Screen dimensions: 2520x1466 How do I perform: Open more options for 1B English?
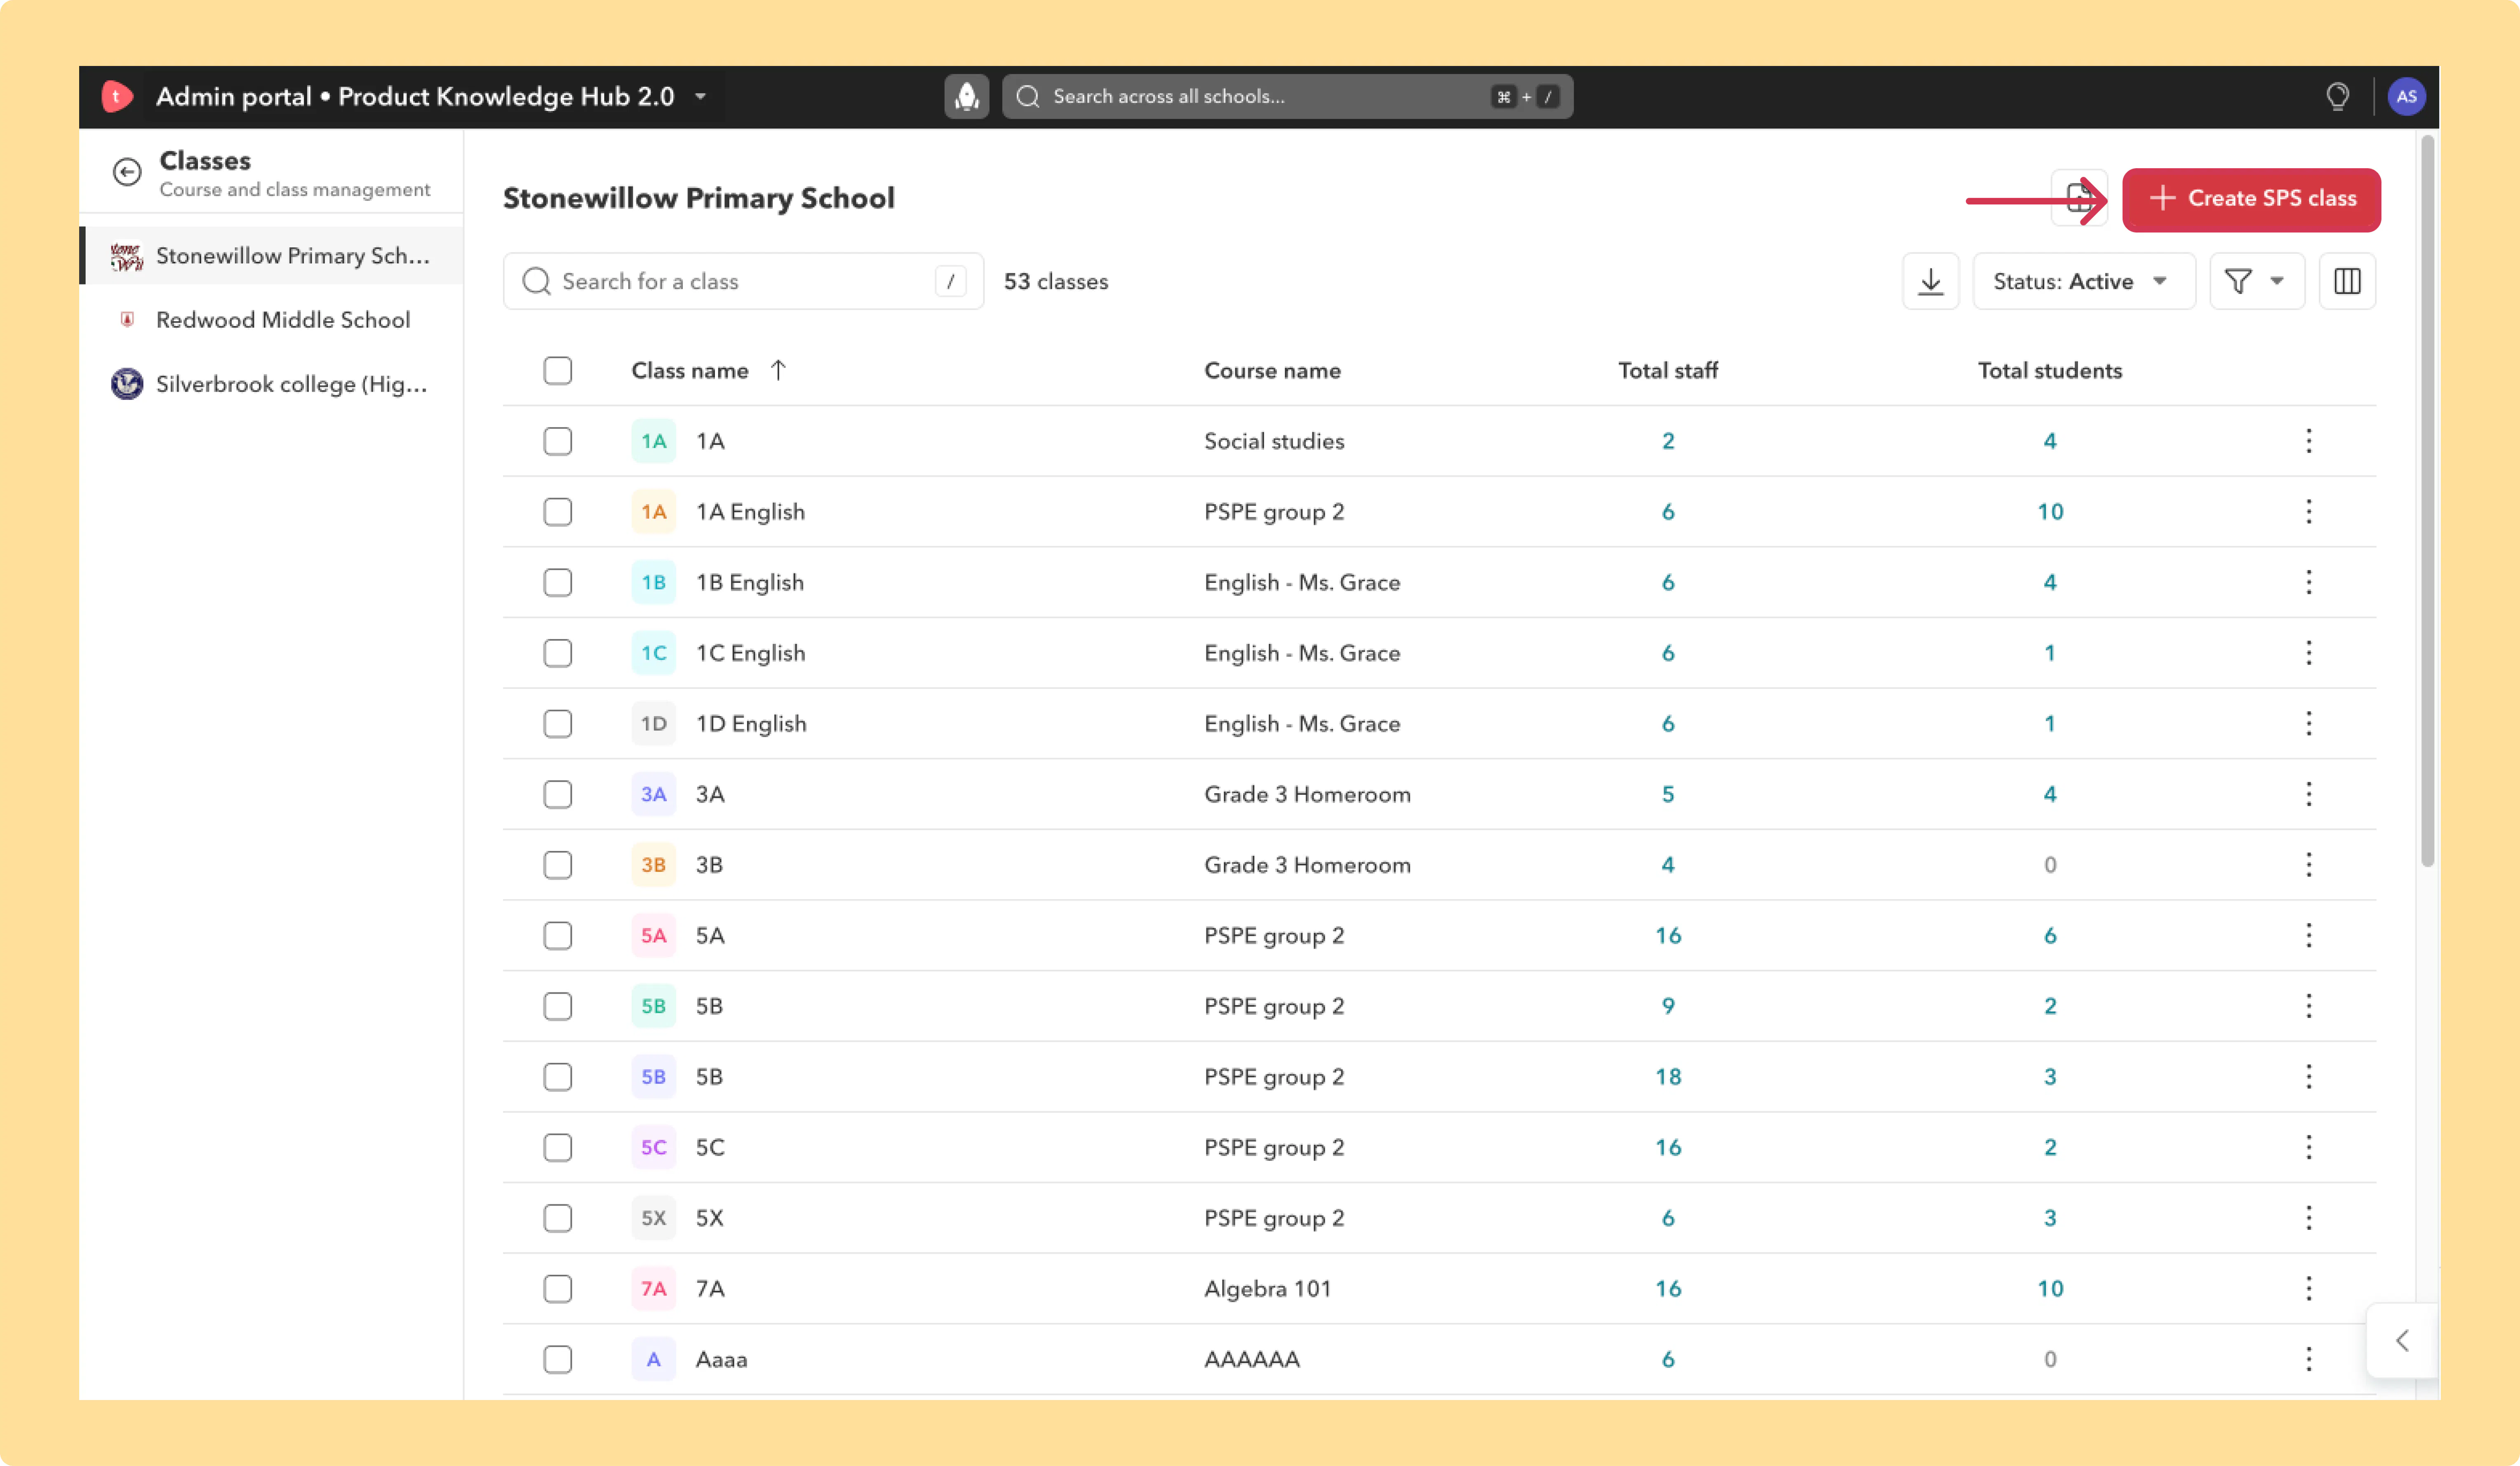pos(2308,582)
